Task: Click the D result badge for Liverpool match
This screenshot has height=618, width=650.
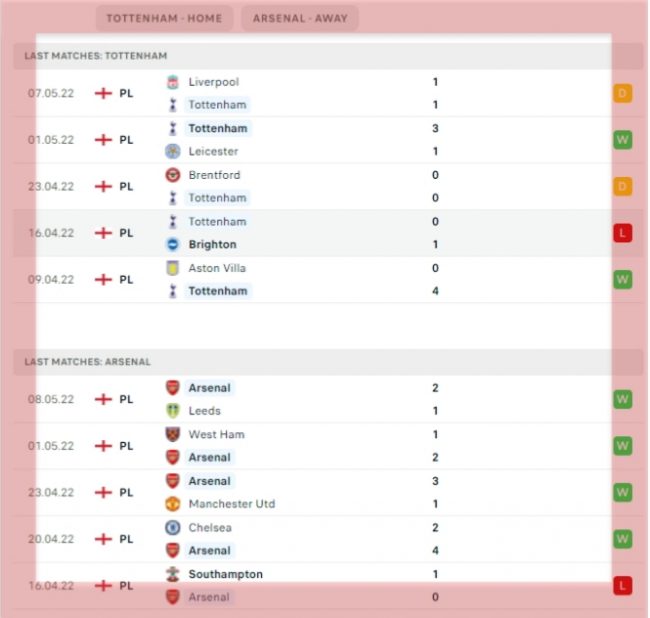Action: click(x=623, y=93)
